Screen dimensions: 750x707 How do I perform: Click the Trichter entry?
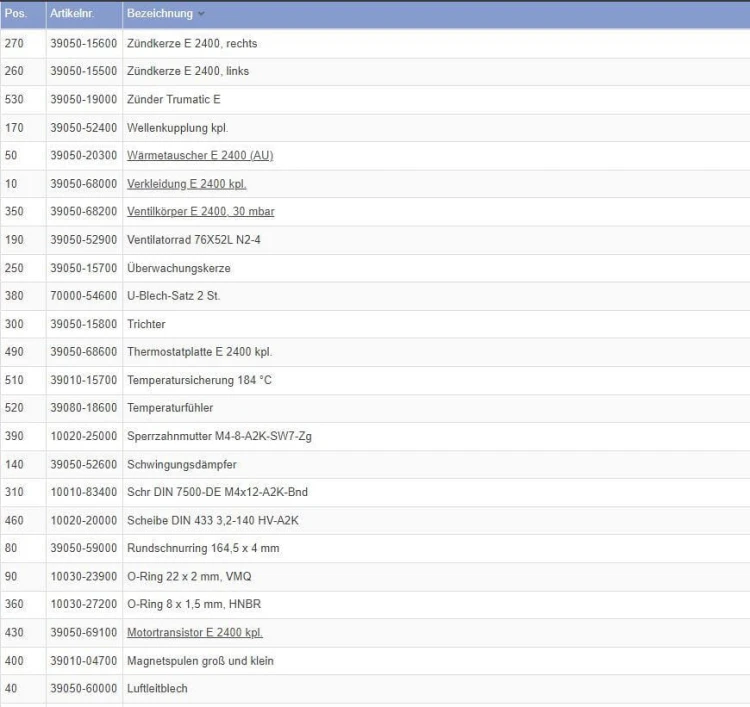click(x=146, y=324)
